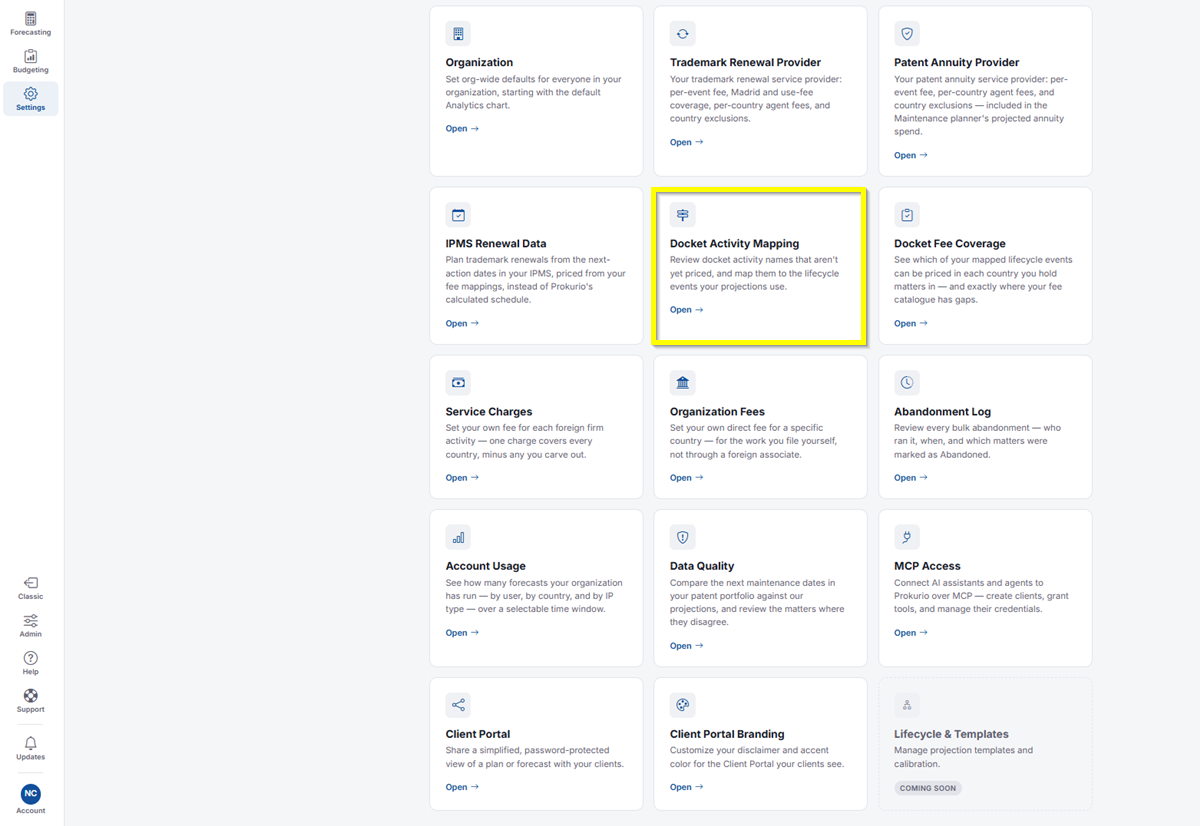
Task: Click the Patent Annuity Provider heading
Action: coord(957,62)
